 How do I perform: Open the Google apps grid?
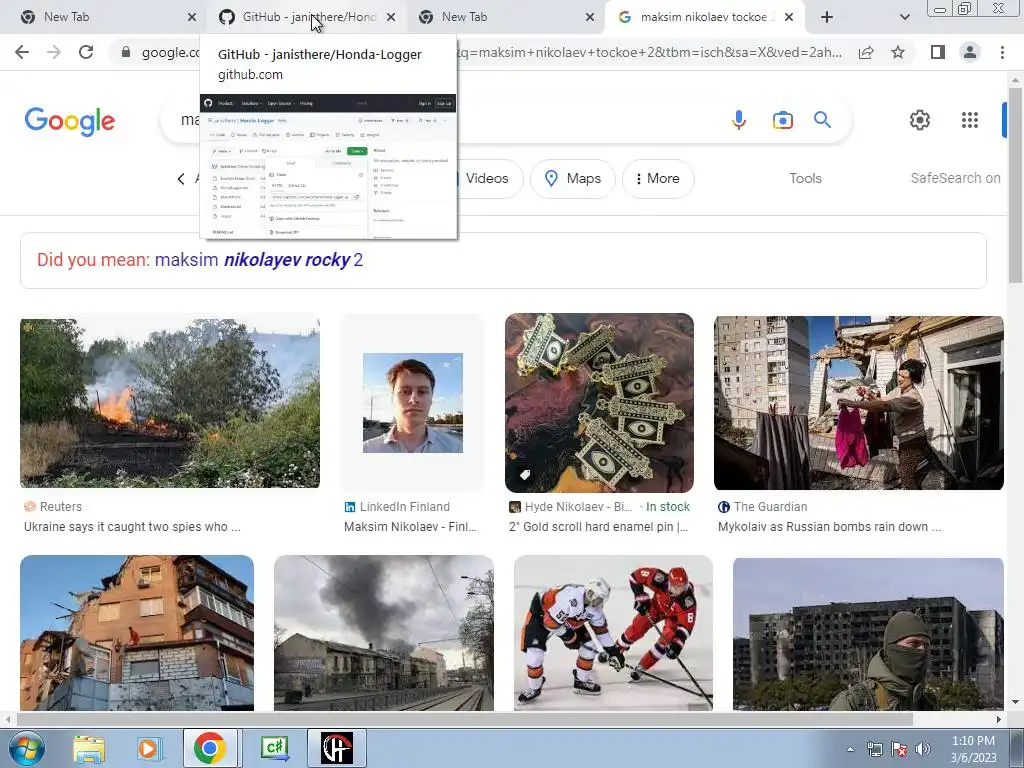pyautogui.click(x=970, y=120)
